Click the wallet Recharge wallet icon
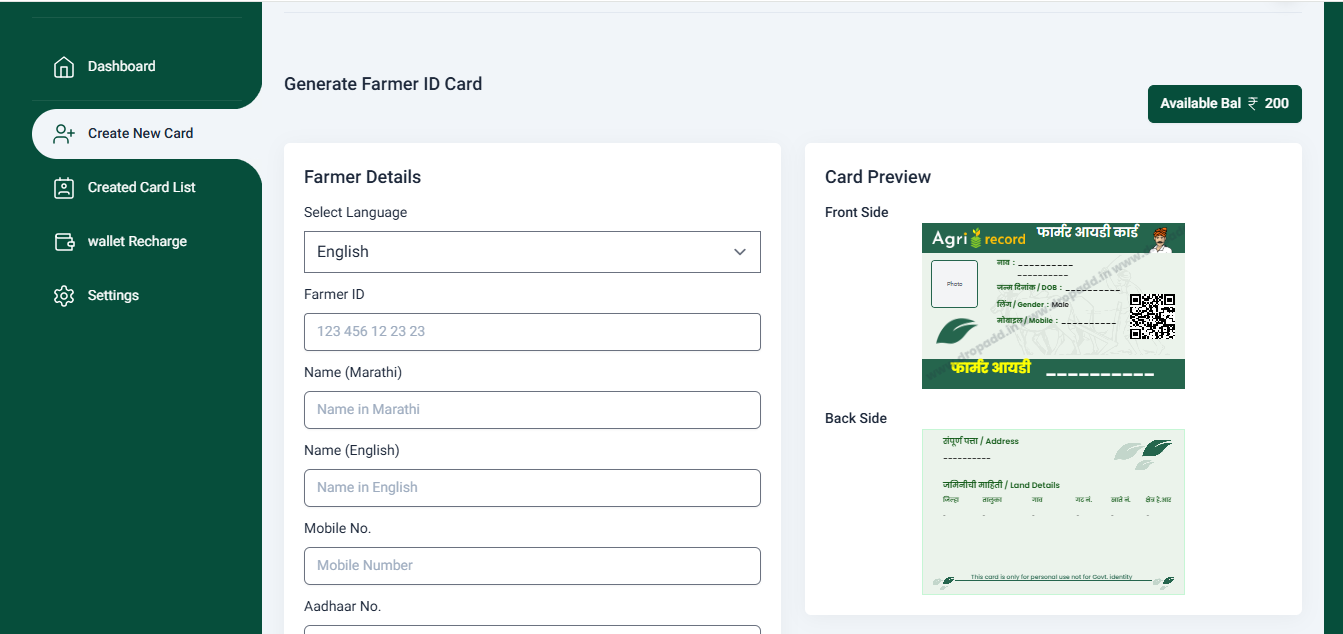Viewport: 1343px width, 634px height. coord(64,242)
